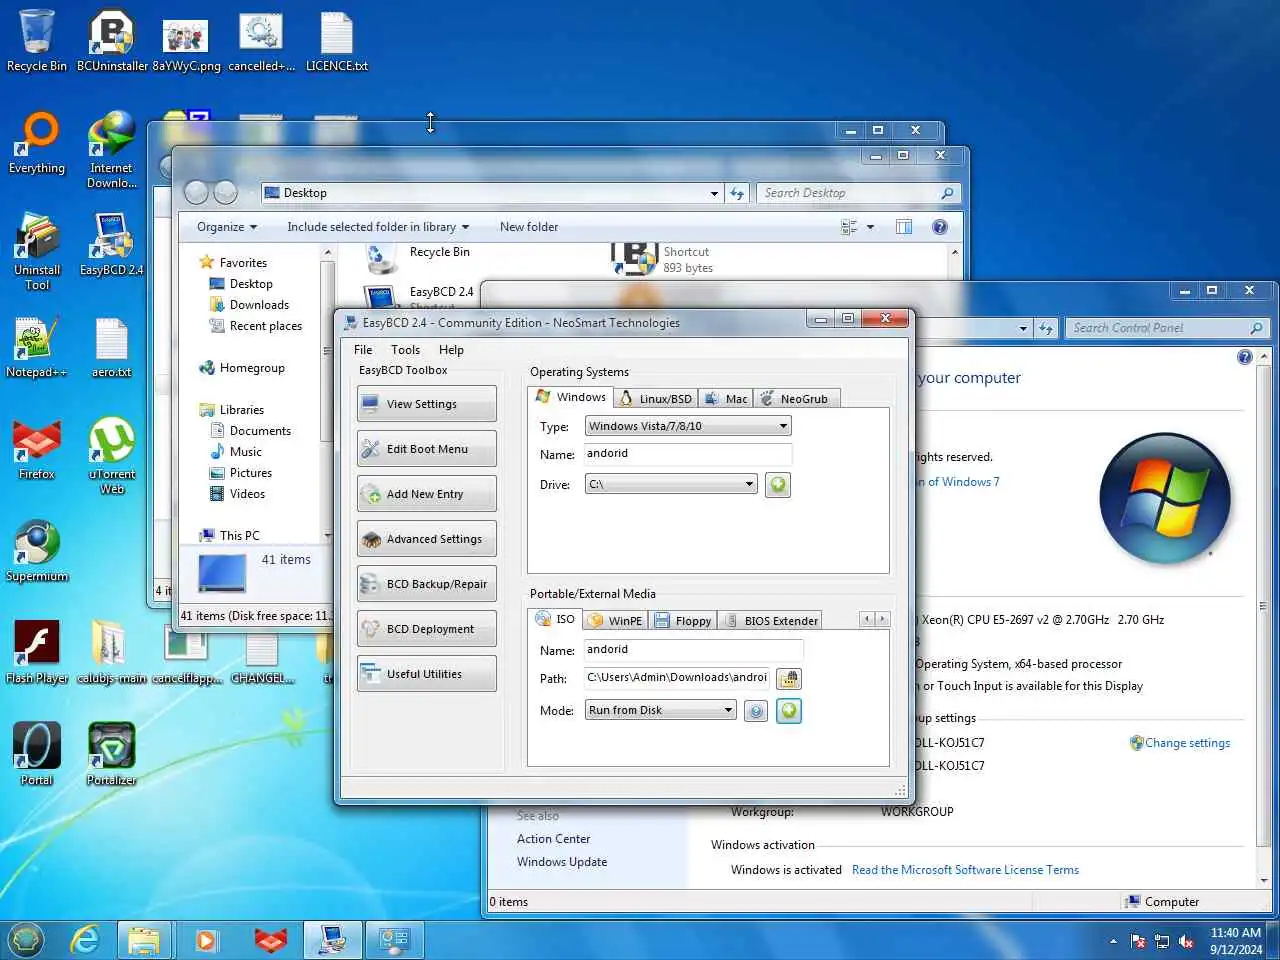Open Include selected folder in library dropdown

tap(378, 227)
